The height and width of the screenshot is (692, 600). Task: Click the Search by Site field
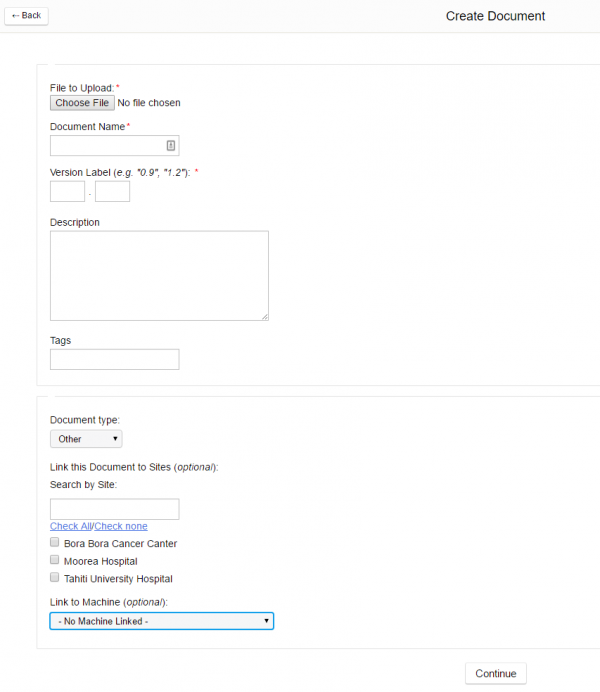pos(115,509)
